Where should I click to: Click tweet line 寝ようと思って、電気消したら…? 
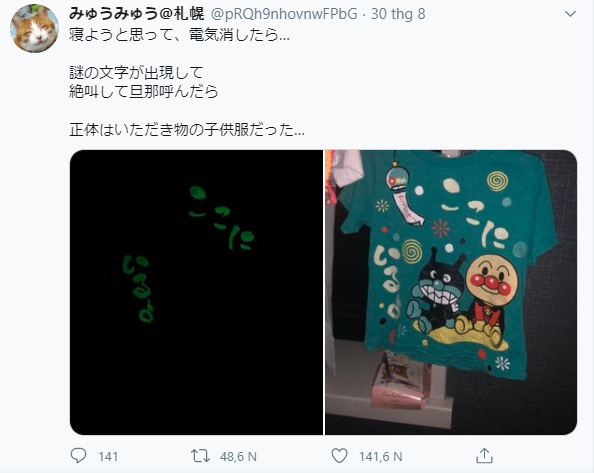(x=180, y=35)
